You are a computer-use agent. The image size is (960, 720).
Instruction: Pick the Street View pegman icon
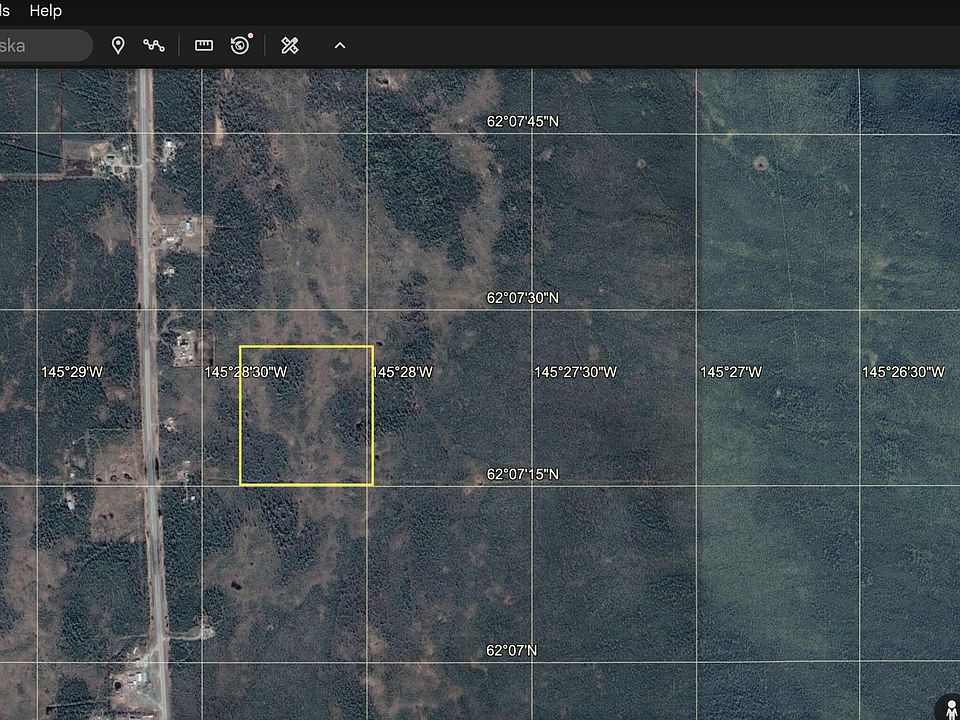pos(951,710)
